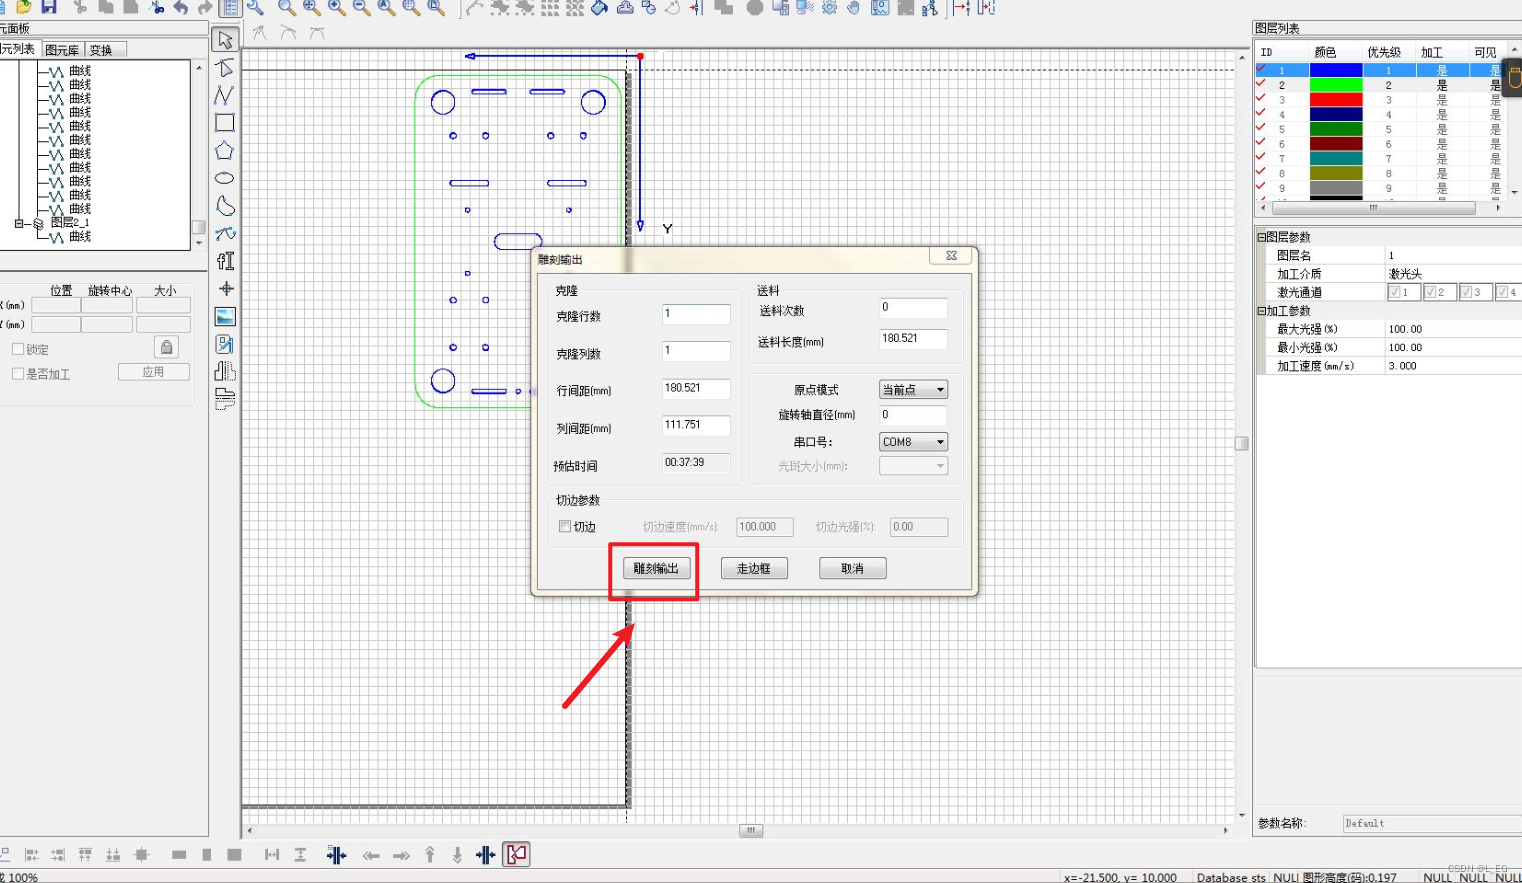The height and width of the screenshot is (883, 1522).
Task: Collapse the 图层参数 section
Action: pos(1261,237)
